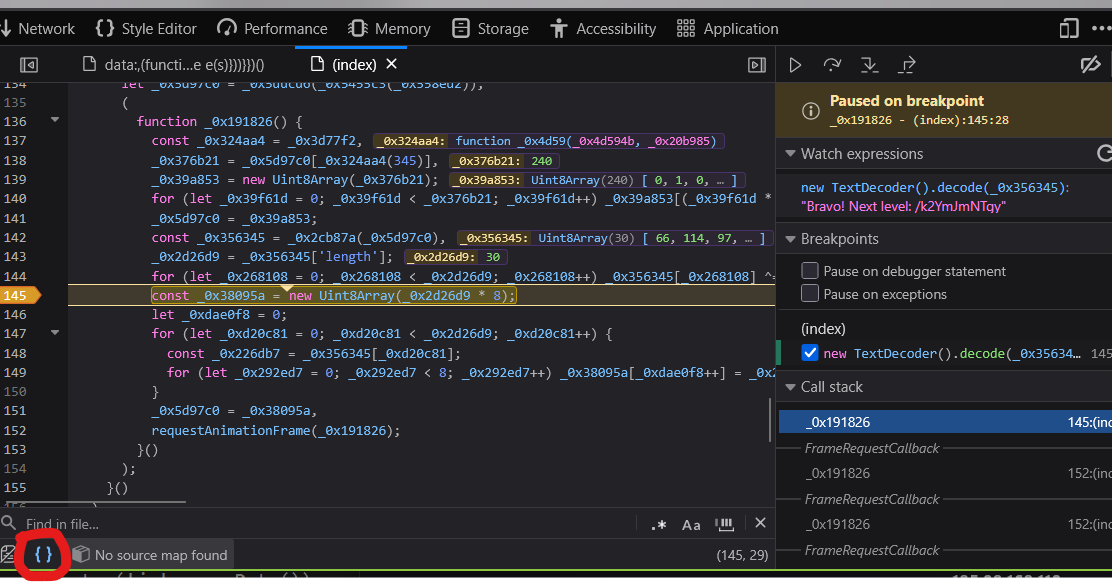
Task: Click the info icon beside Paused on breakpoint
Action: pyautogui.click(x=811, y=111)
